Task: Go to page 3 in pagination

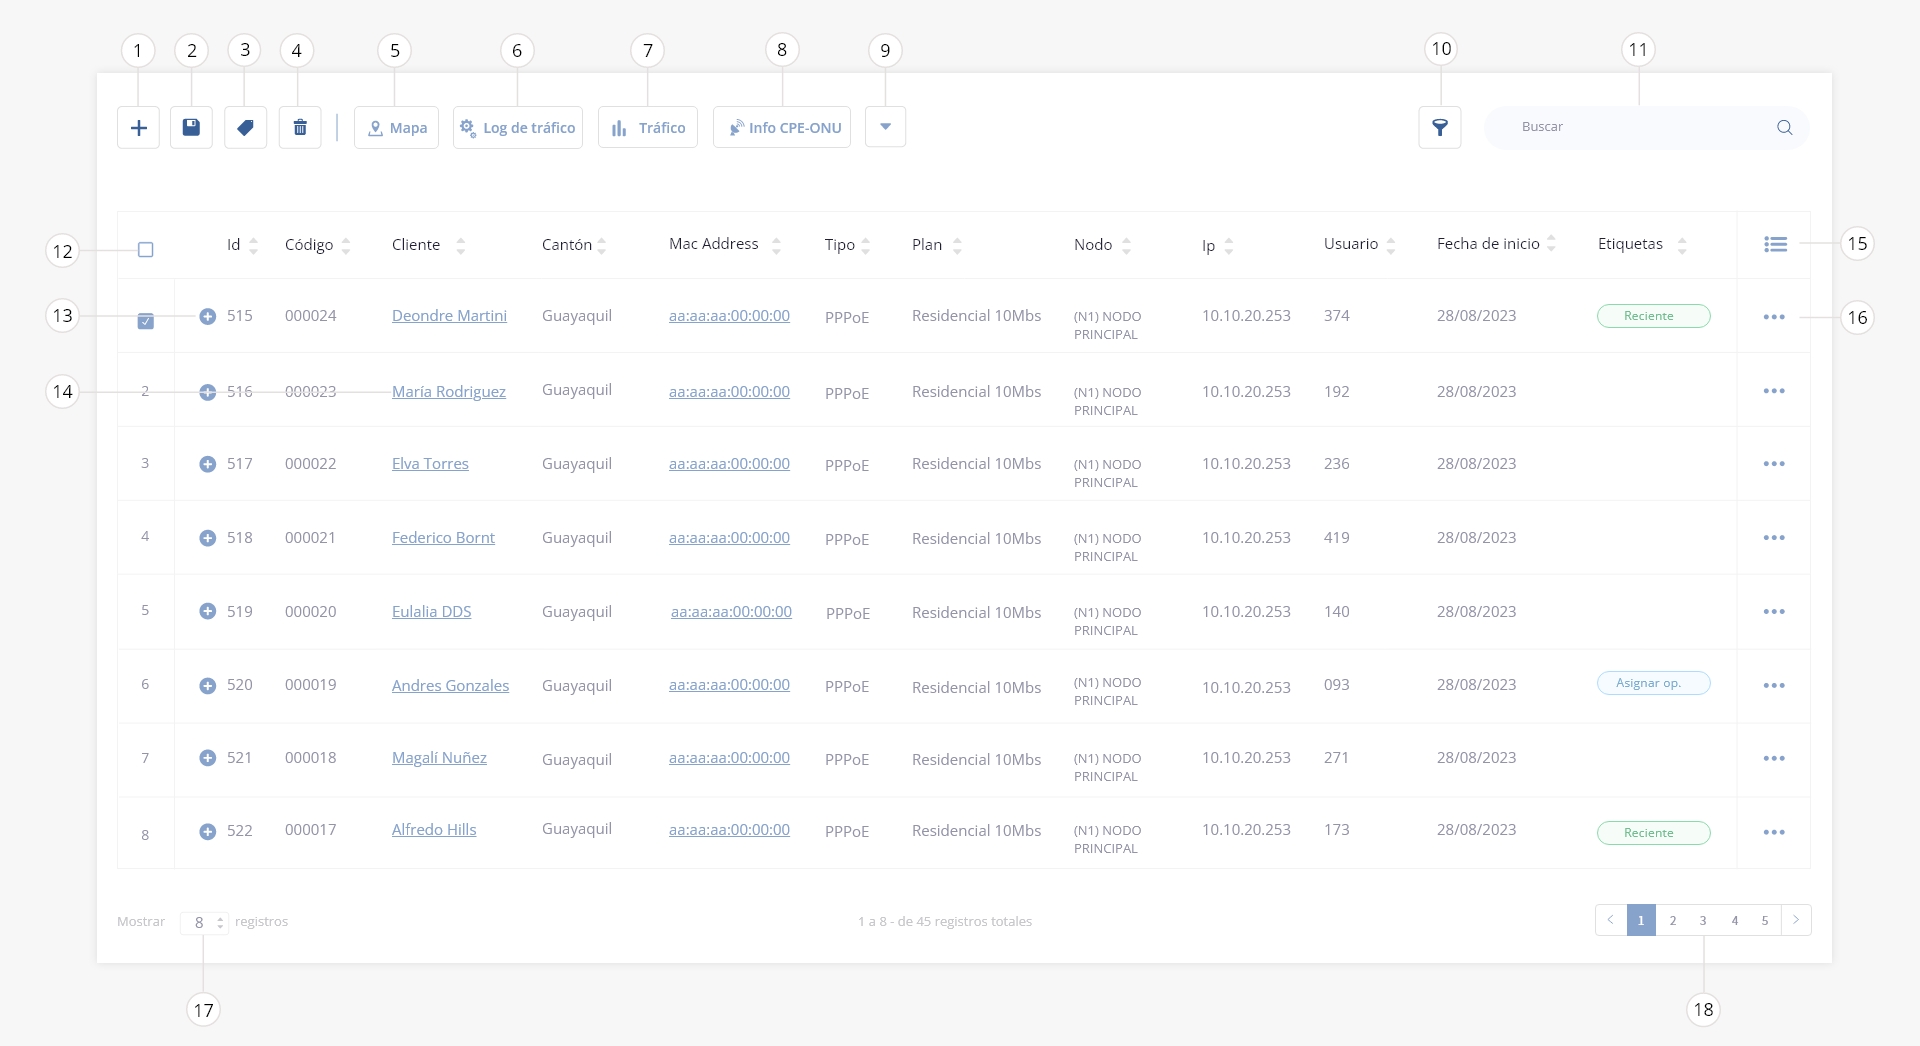Action: [x=1703, y=920]
